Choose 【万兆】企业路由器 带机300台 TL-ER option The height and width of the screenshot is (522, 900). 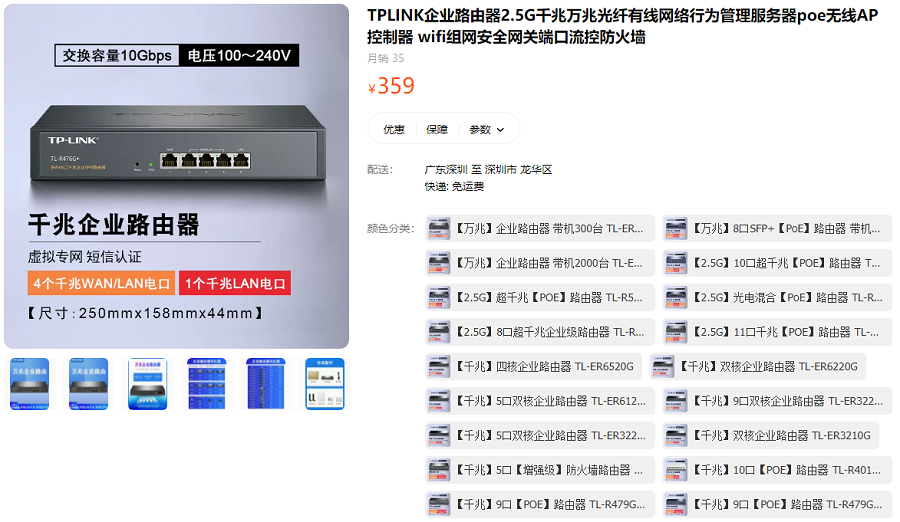[x=540, y=229]
